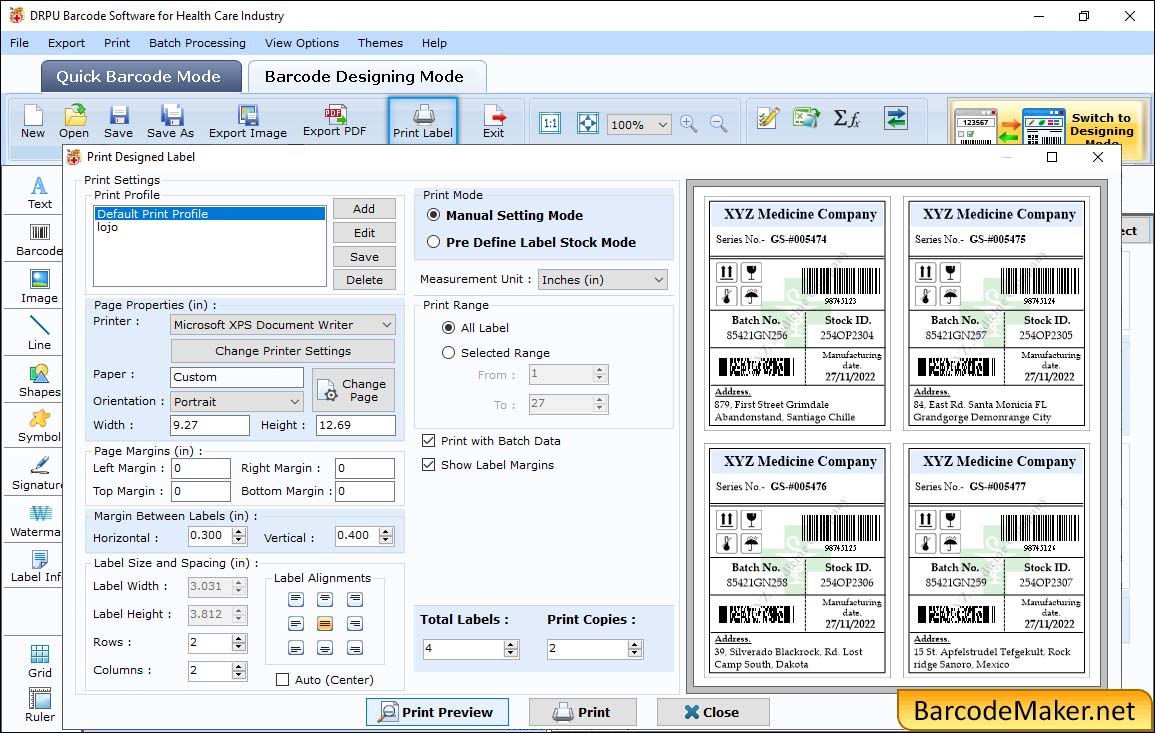Image resolution: width=1155 pixels, height=733 pixels.
Task: Click the edit pencil toolbar icon
Action: [x=768, y=118]
